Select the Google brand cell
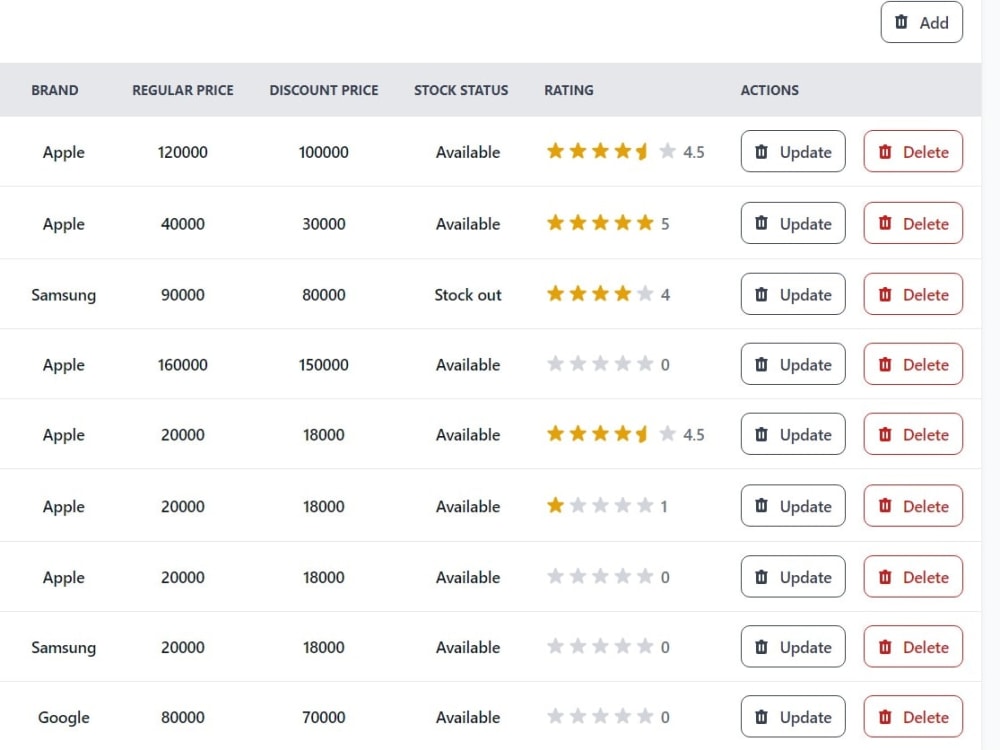The image size is (1000, 750). (64, 717)
